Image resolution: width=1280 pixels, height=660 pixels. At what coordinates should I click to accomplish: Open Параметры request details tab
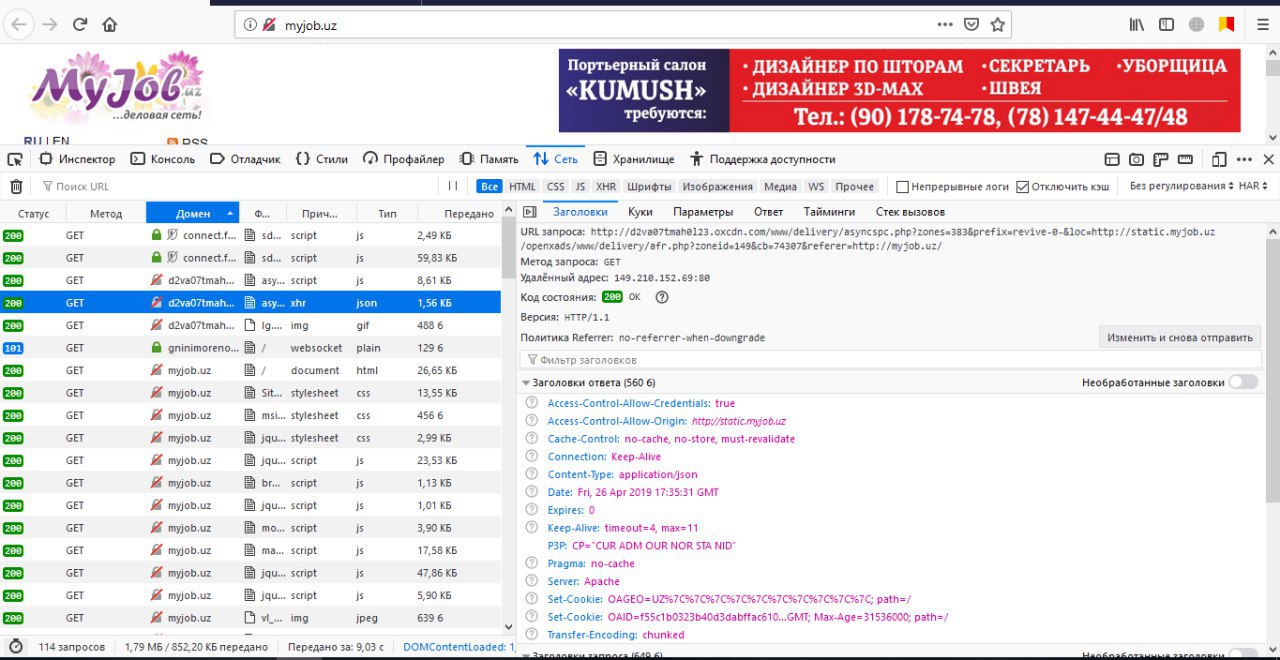[703, 212]
